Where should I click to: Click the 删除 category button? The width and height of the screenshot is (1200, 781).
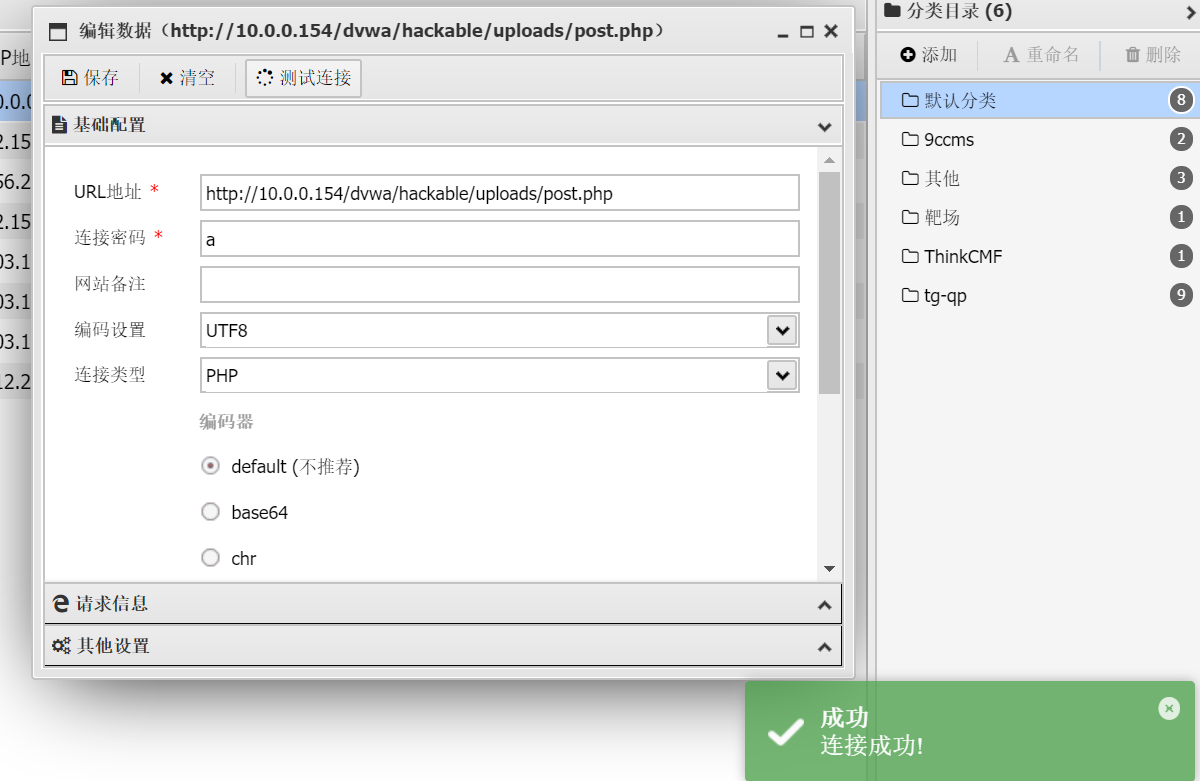coord(1153,55)
